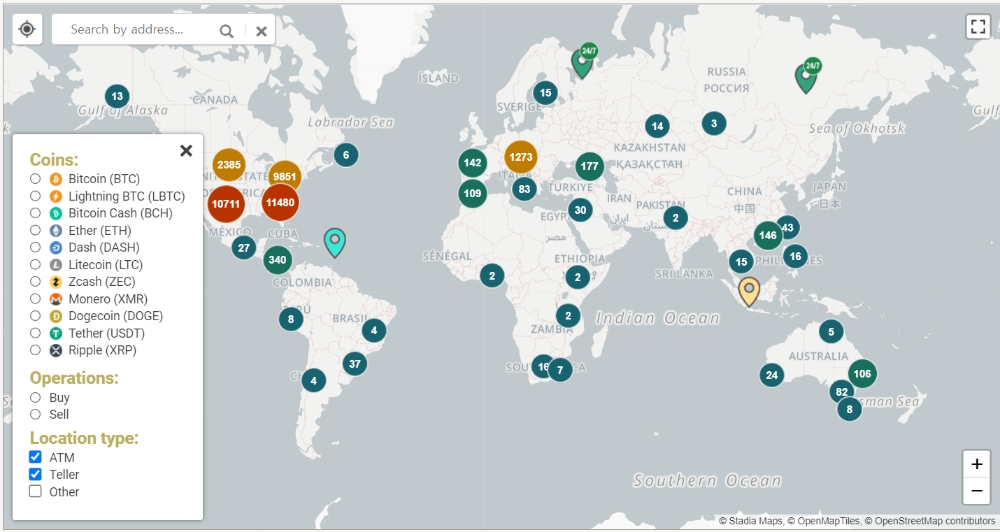
Task: Select the Buy operation
Action: click(35, 397)
